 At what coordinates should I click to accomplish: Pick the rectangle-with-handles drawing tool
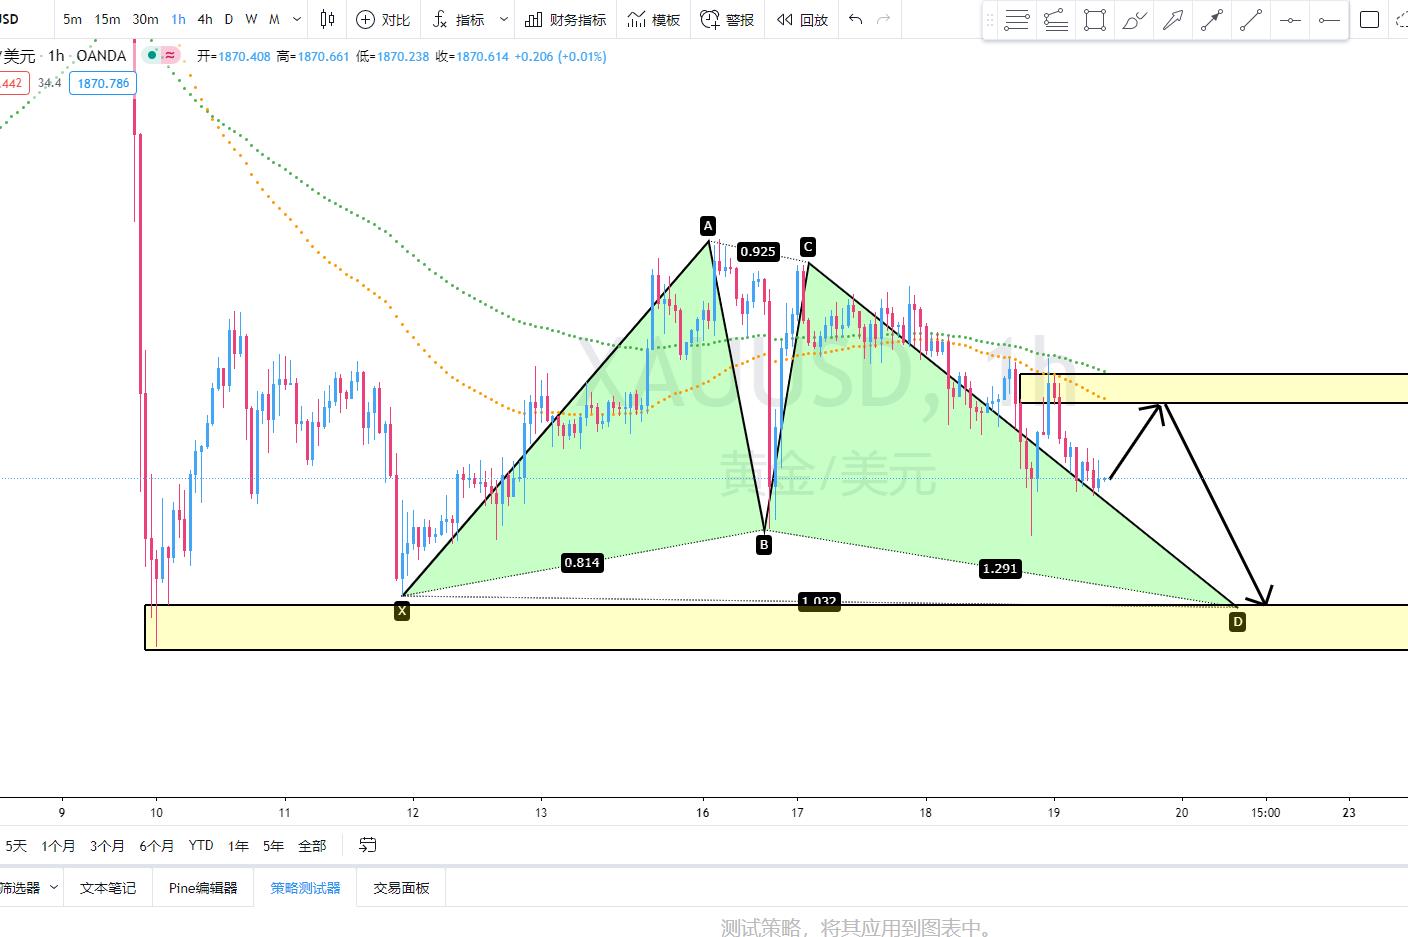1095,20
